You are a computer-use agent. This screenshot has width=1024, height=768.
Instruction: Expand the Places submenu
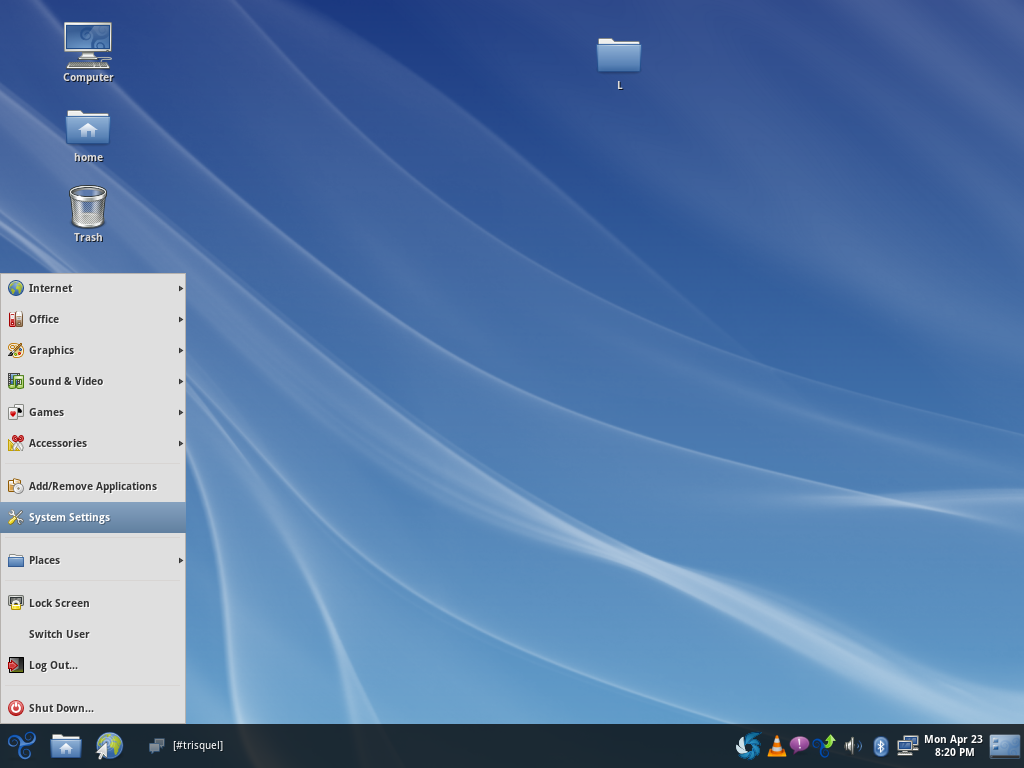(93, 560)
